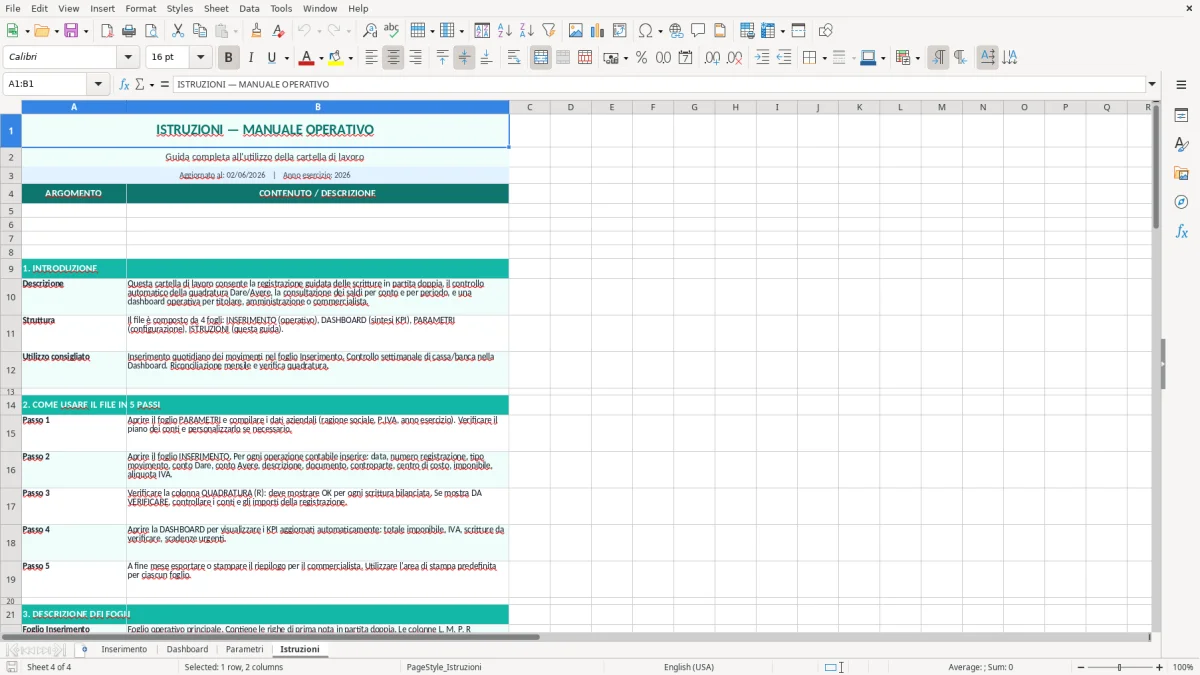Open the sidebar Functions panel
The width and height of the screenshot is (1200, 675).
(1181, 231)
